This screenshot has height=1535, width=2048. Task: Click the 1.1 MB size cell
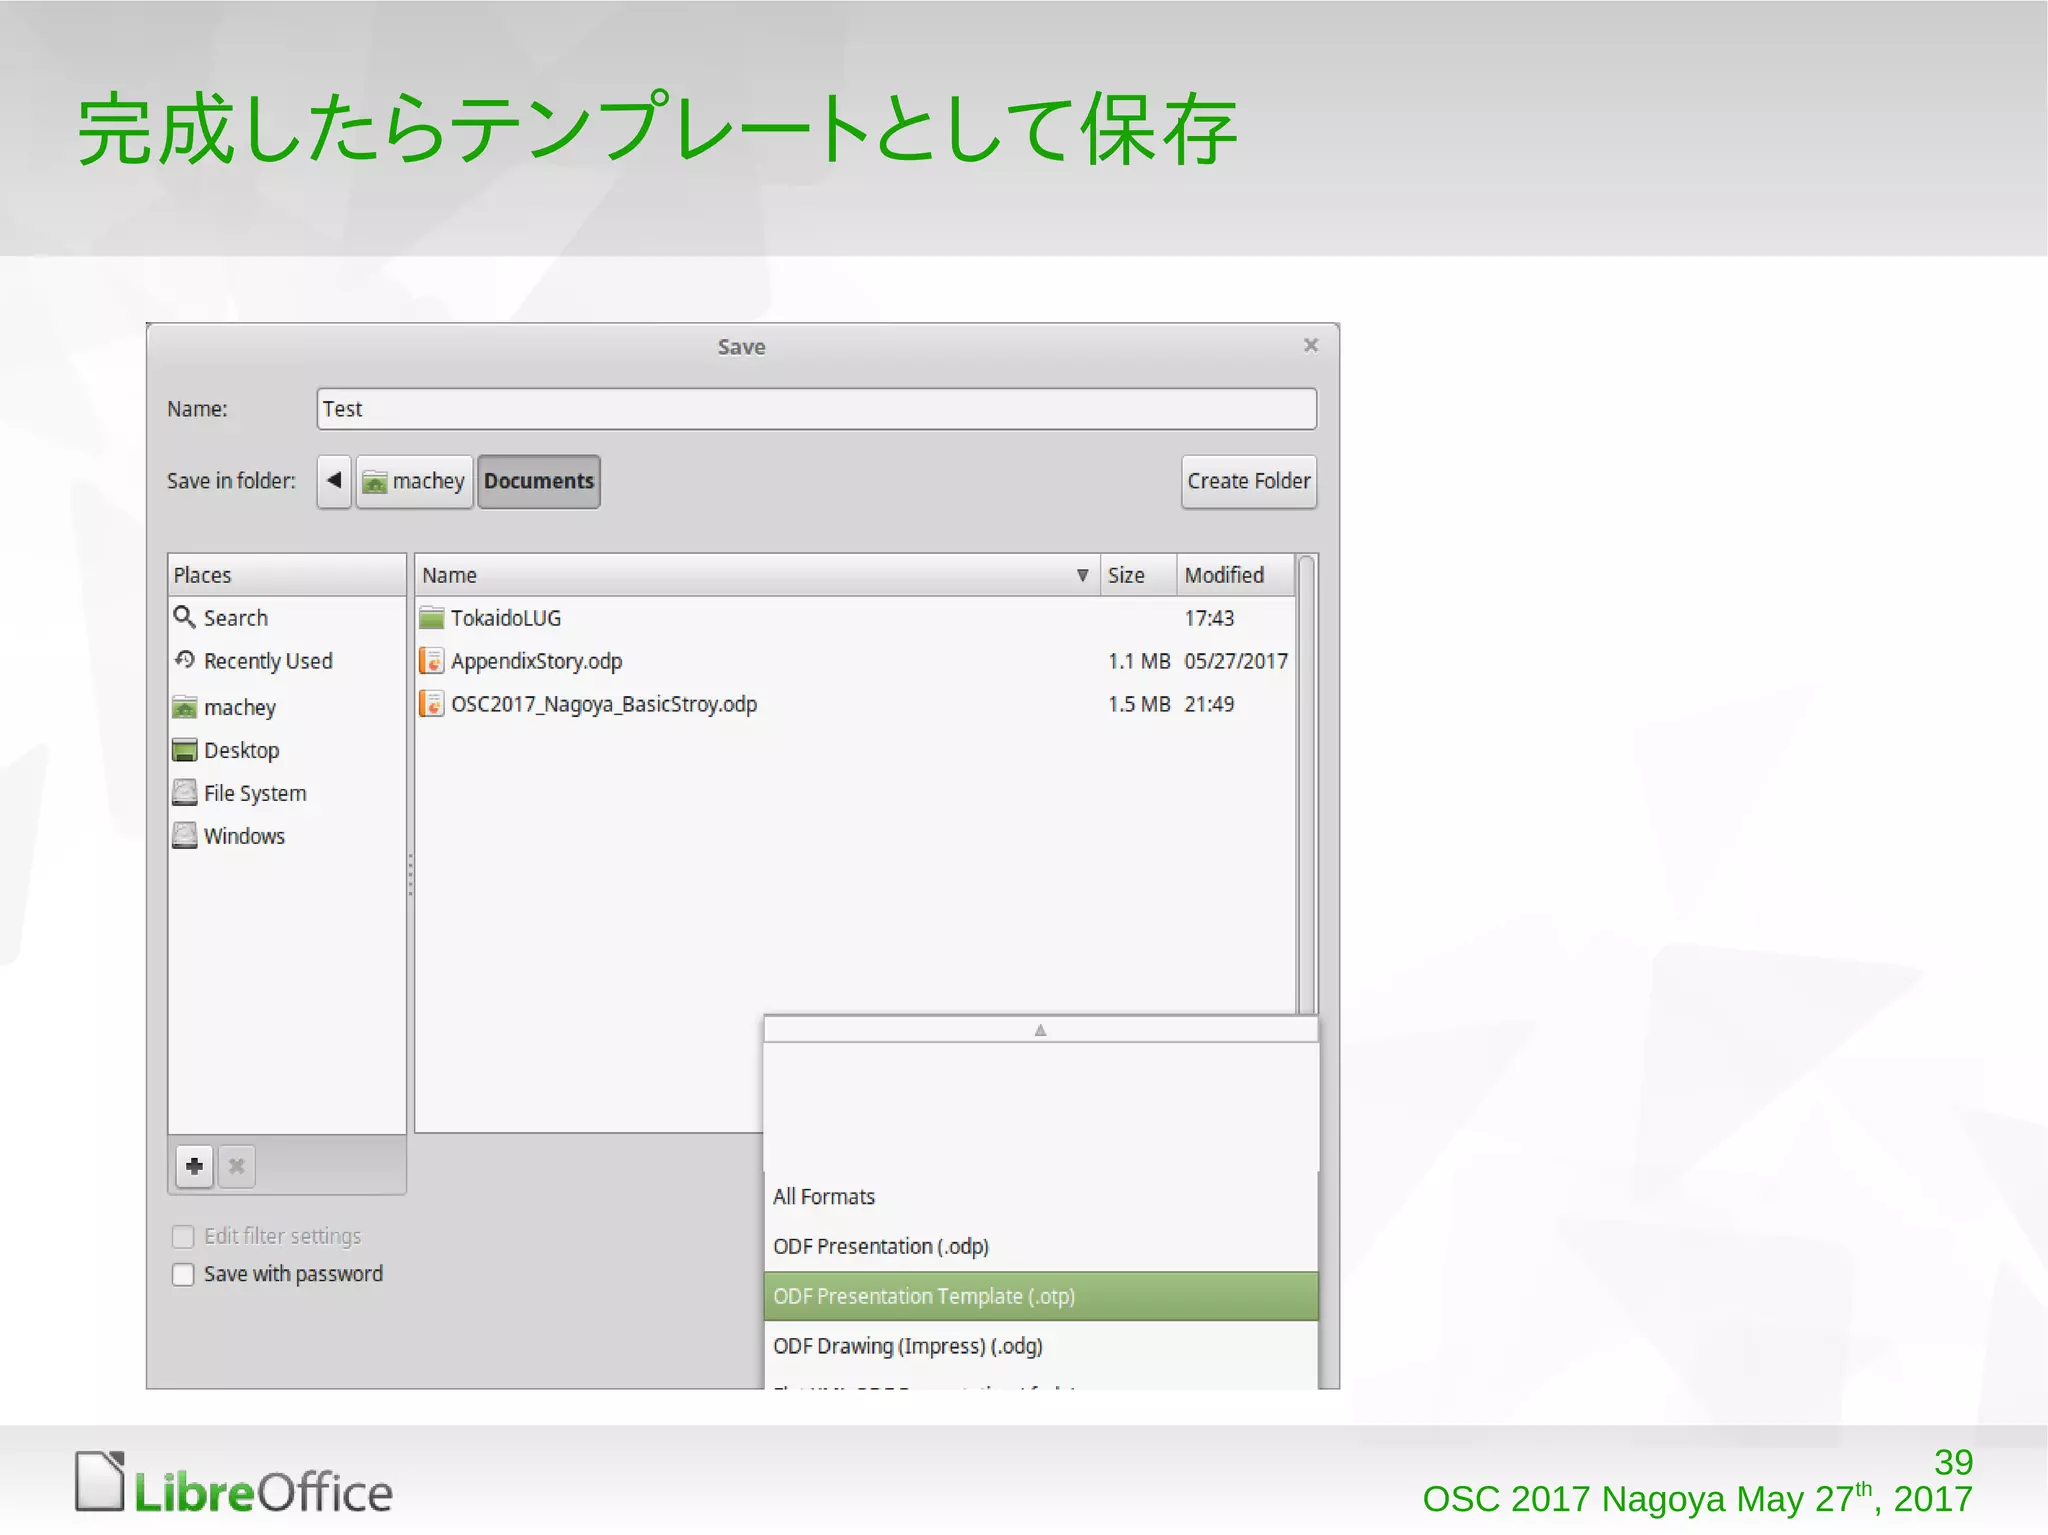[1139, 661]
